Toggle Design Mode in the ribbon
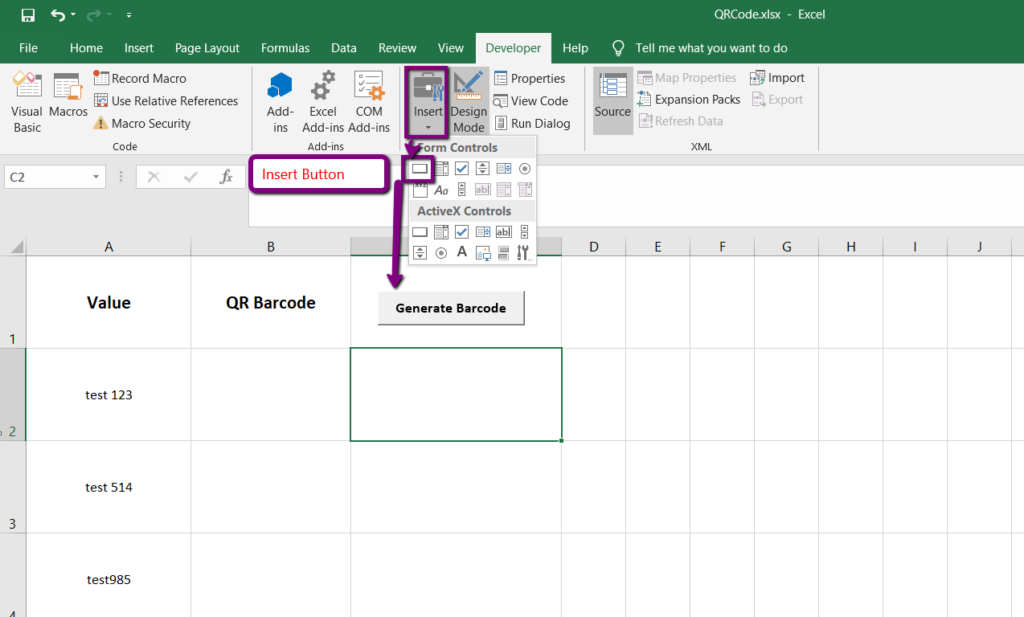 tap(467, 100)
